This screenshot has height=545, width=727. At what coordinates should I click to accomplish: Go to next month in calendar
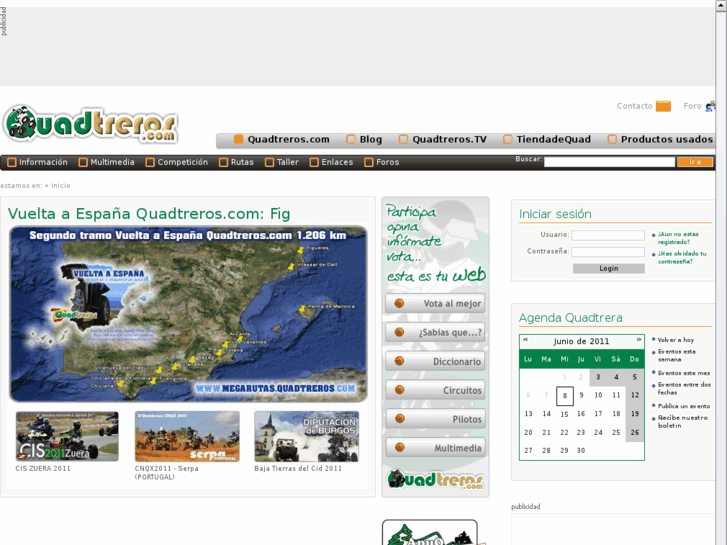pos(639,340)
